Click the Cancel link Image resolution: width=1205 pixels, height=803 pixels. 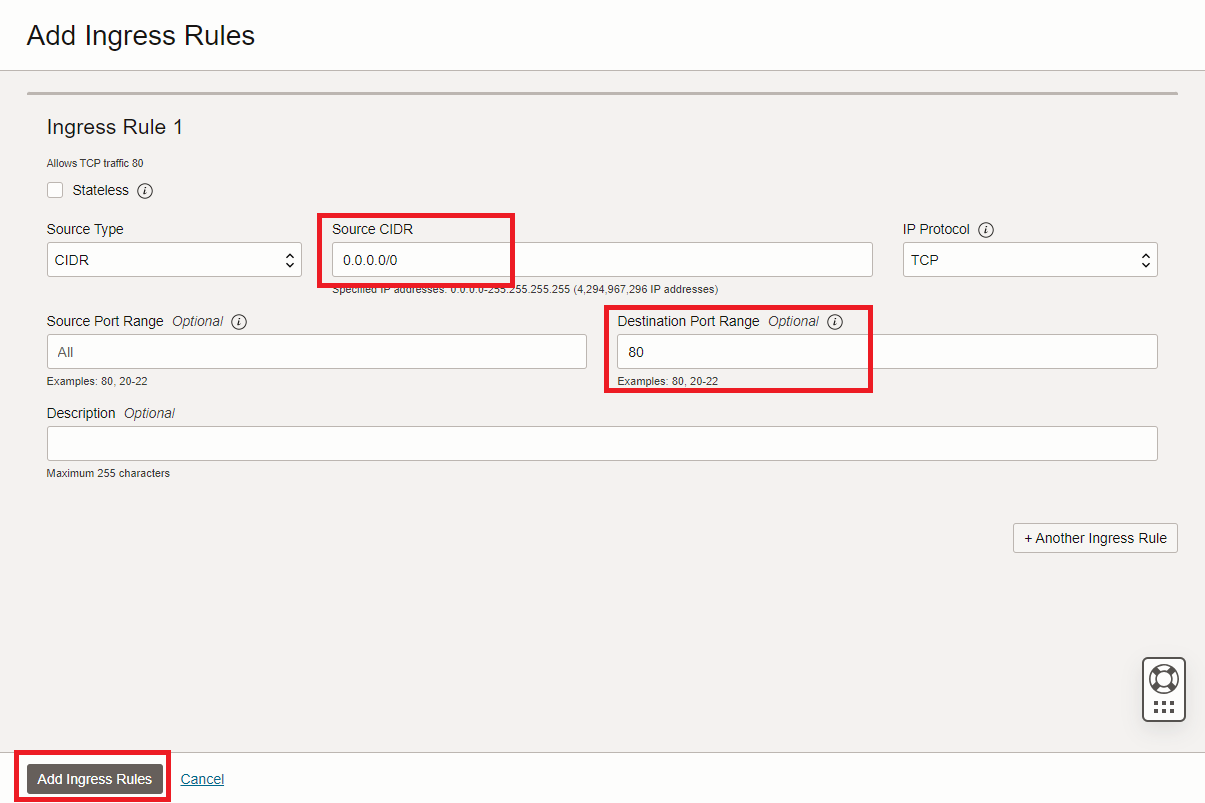202,779
